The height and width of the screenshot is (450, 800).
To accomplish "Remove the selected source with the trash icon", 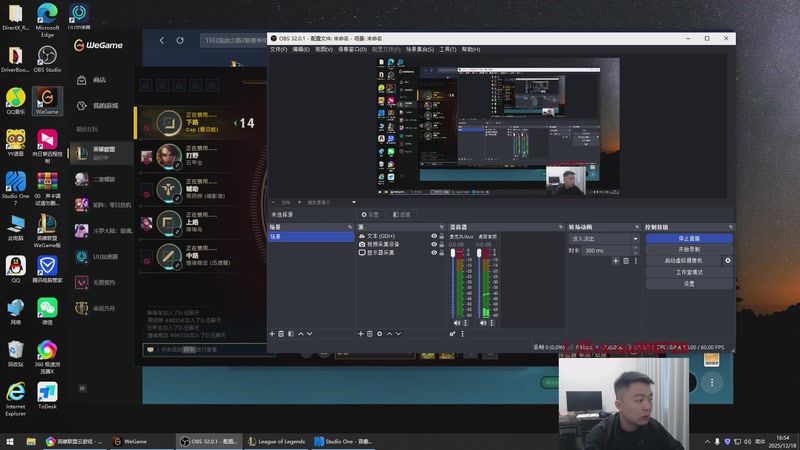I will (x=370, y=334).
